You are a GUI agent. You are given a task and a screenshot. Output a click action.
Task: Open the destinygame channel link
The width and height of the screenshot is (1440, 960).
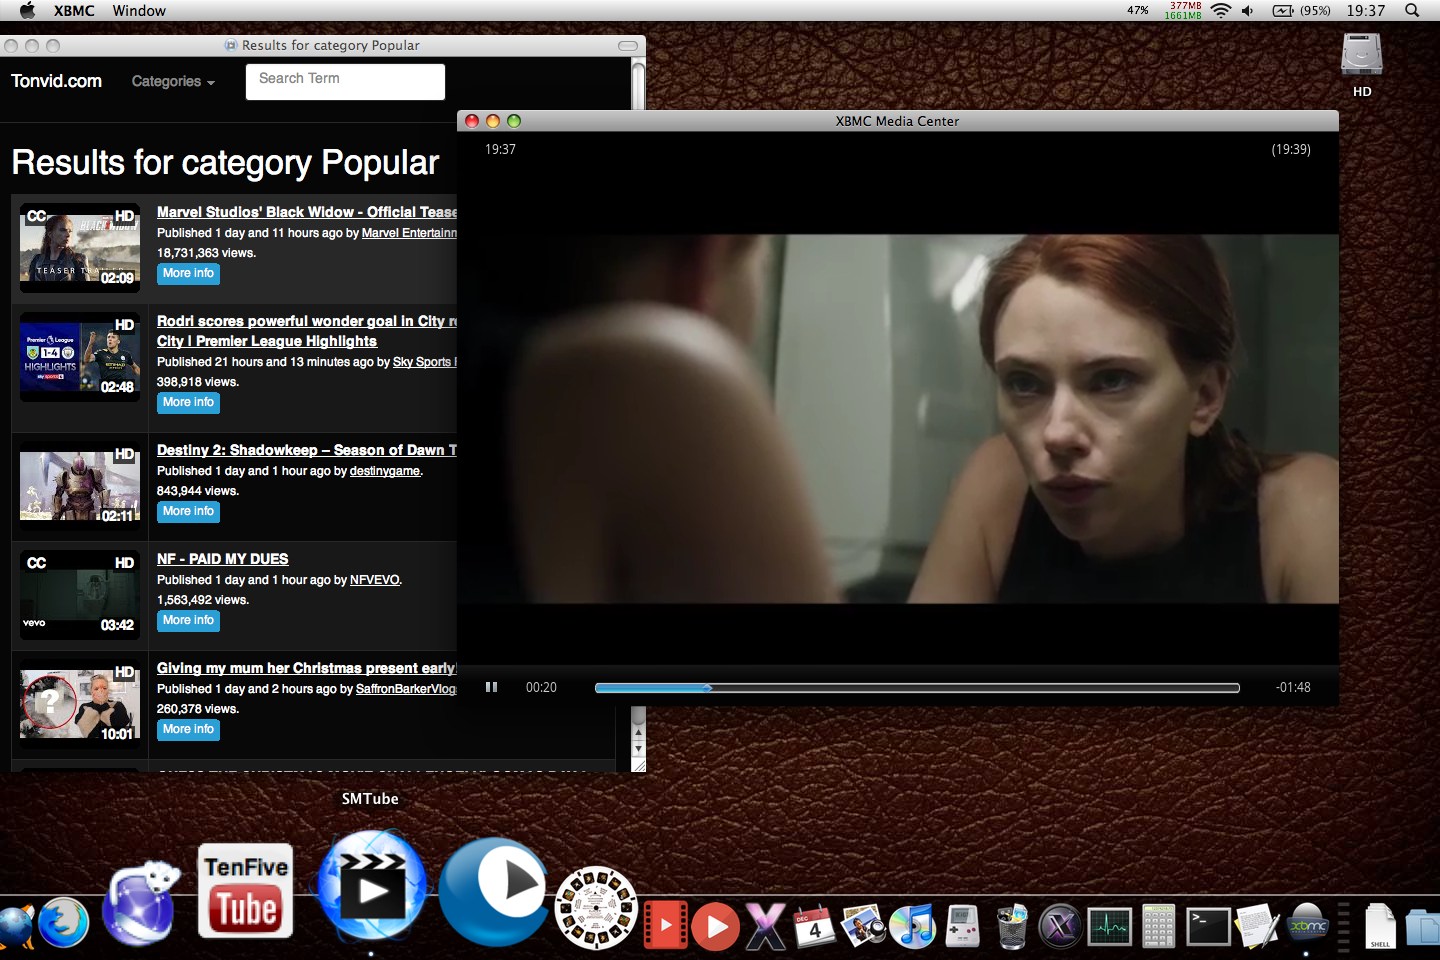pos(385,471)
